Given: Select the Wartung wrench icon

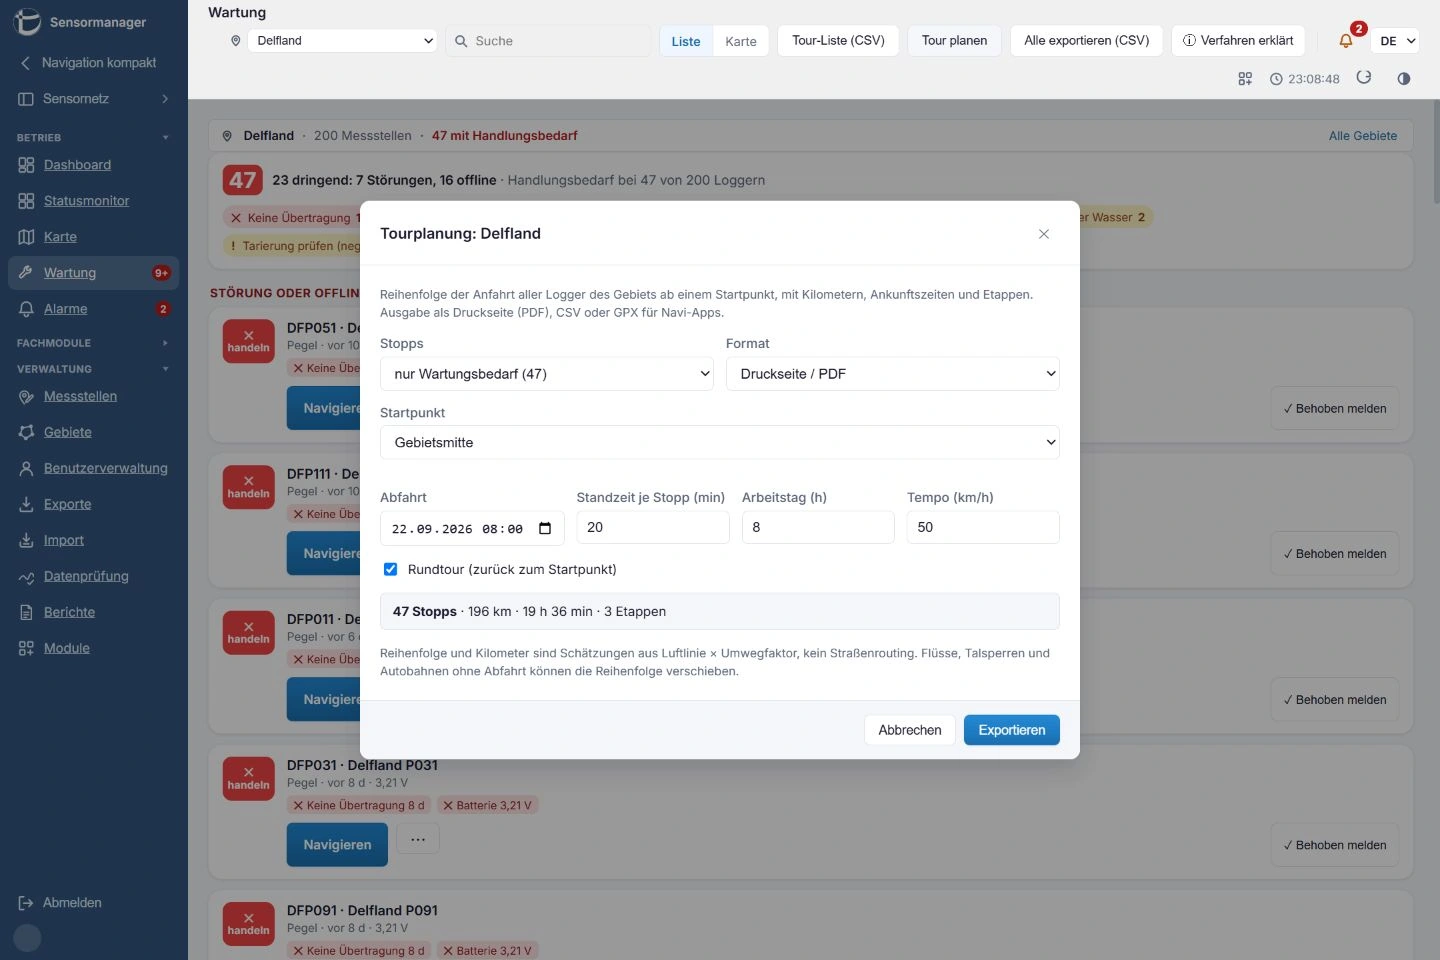Looking at the screenshot, I should [26, 273].
